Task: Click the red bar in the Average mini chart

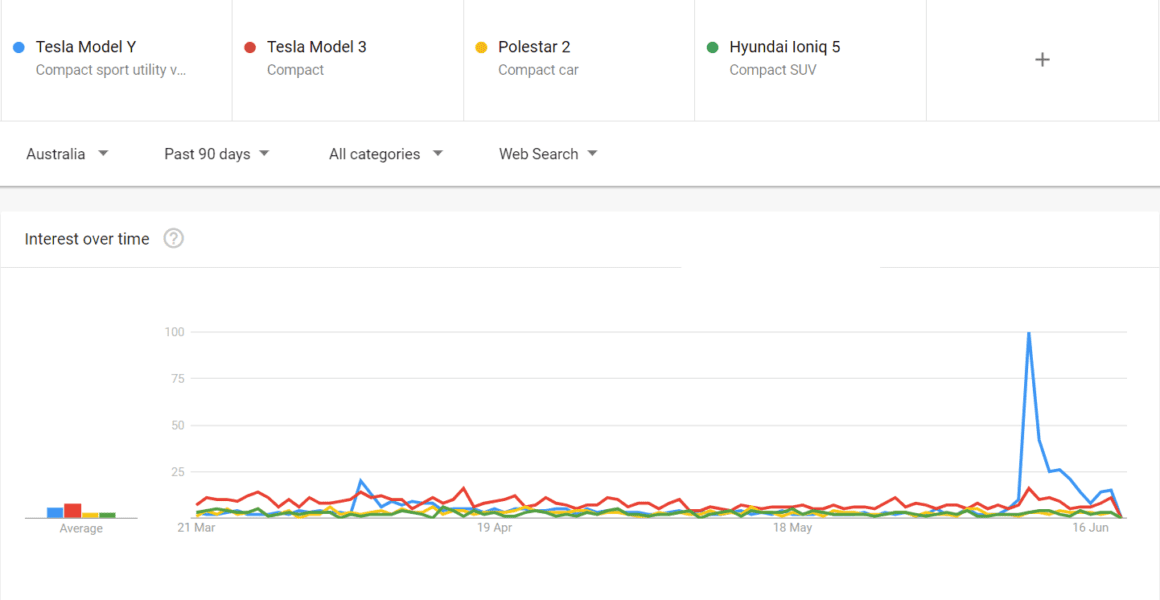Action: point(72,509)
